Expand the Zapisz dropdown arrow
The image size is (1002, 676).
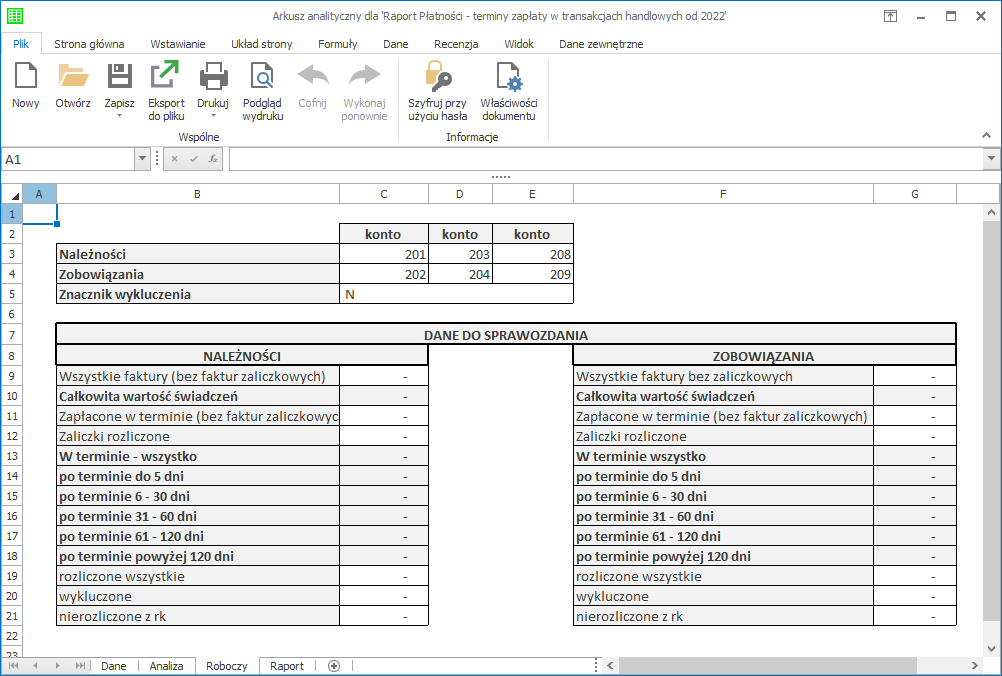coord(120,115)
